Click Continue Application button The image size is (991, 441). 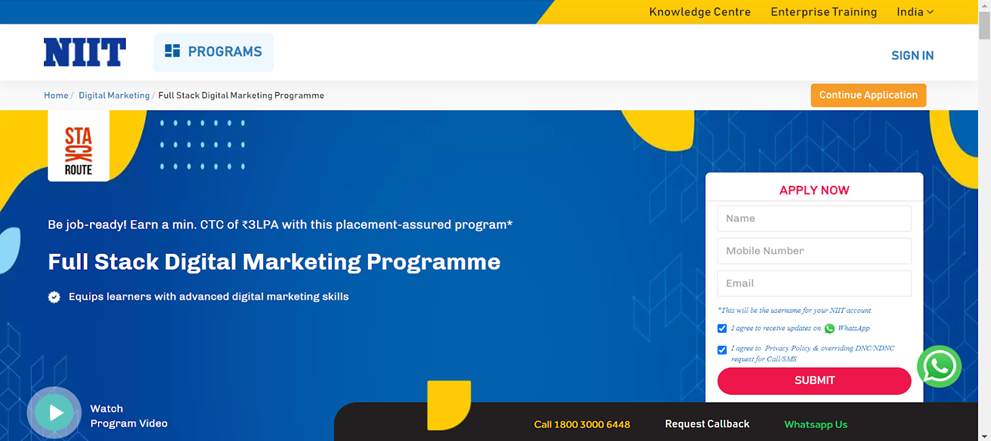[x=868, y=95]
